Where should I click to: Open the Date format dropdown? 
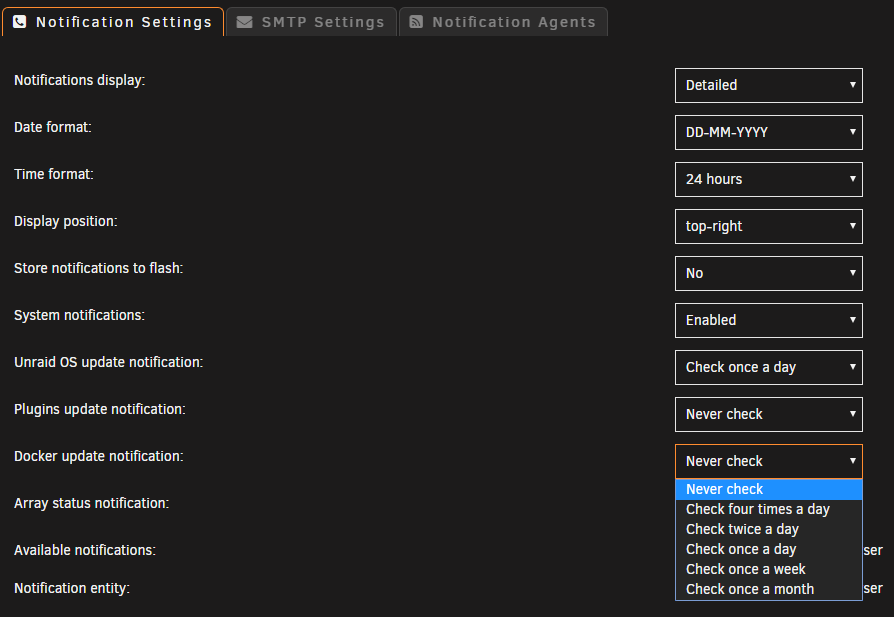coord(769,132)
